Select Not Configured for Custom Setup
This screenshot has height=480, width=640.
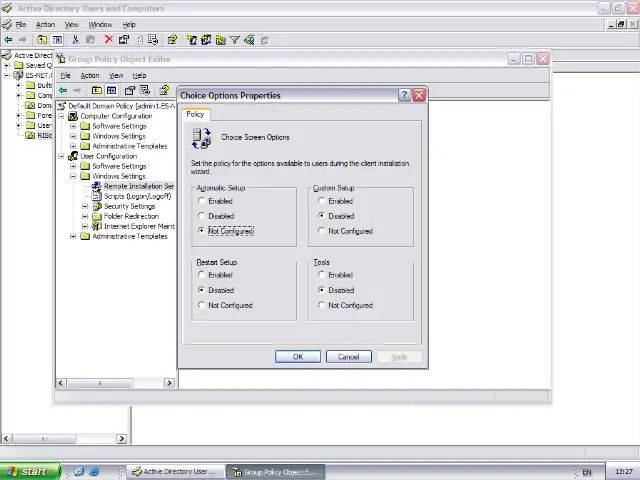[322, 231]
